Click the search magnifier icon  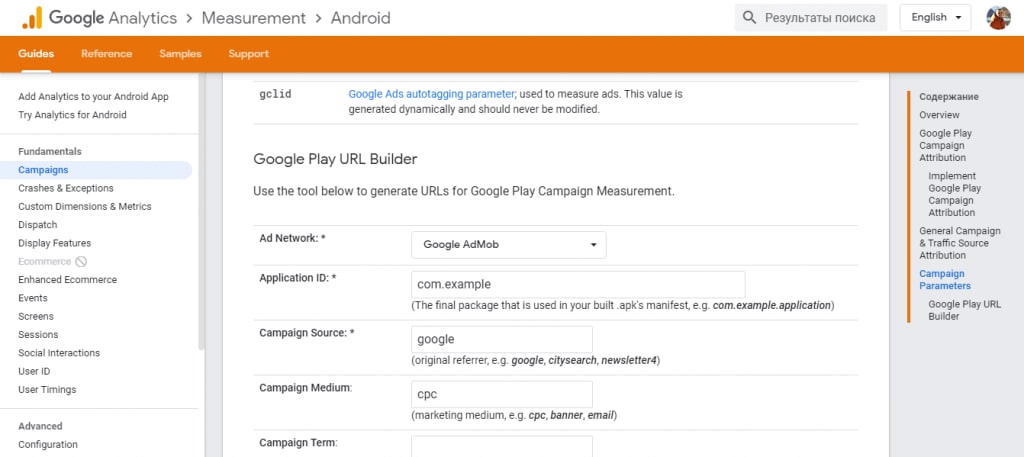750,18
